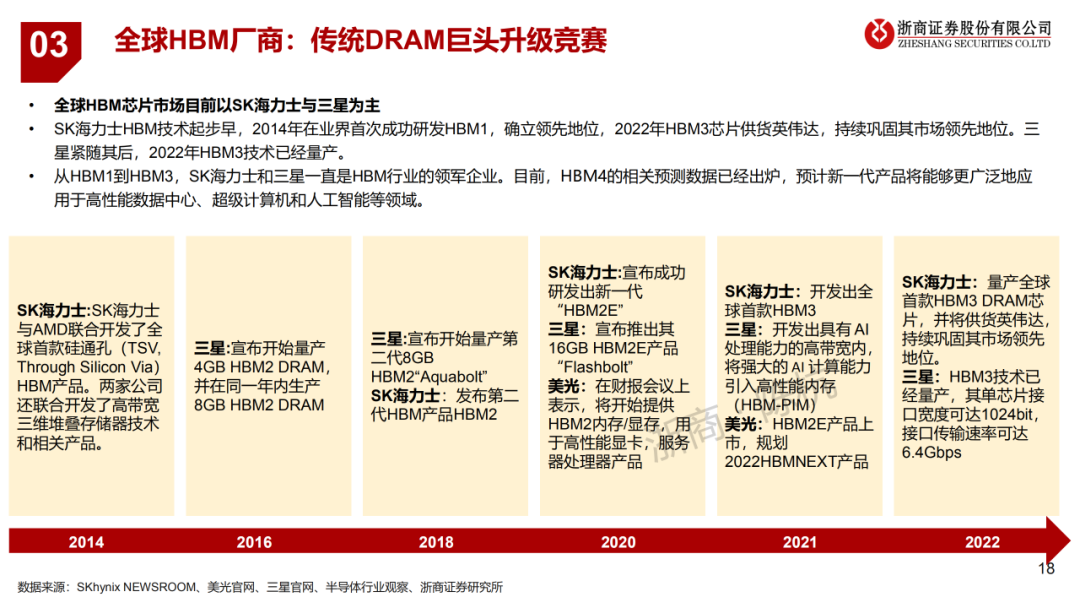
Task: Click the "Flashbolt" text in the 2020 card
Action: (594, 367)
